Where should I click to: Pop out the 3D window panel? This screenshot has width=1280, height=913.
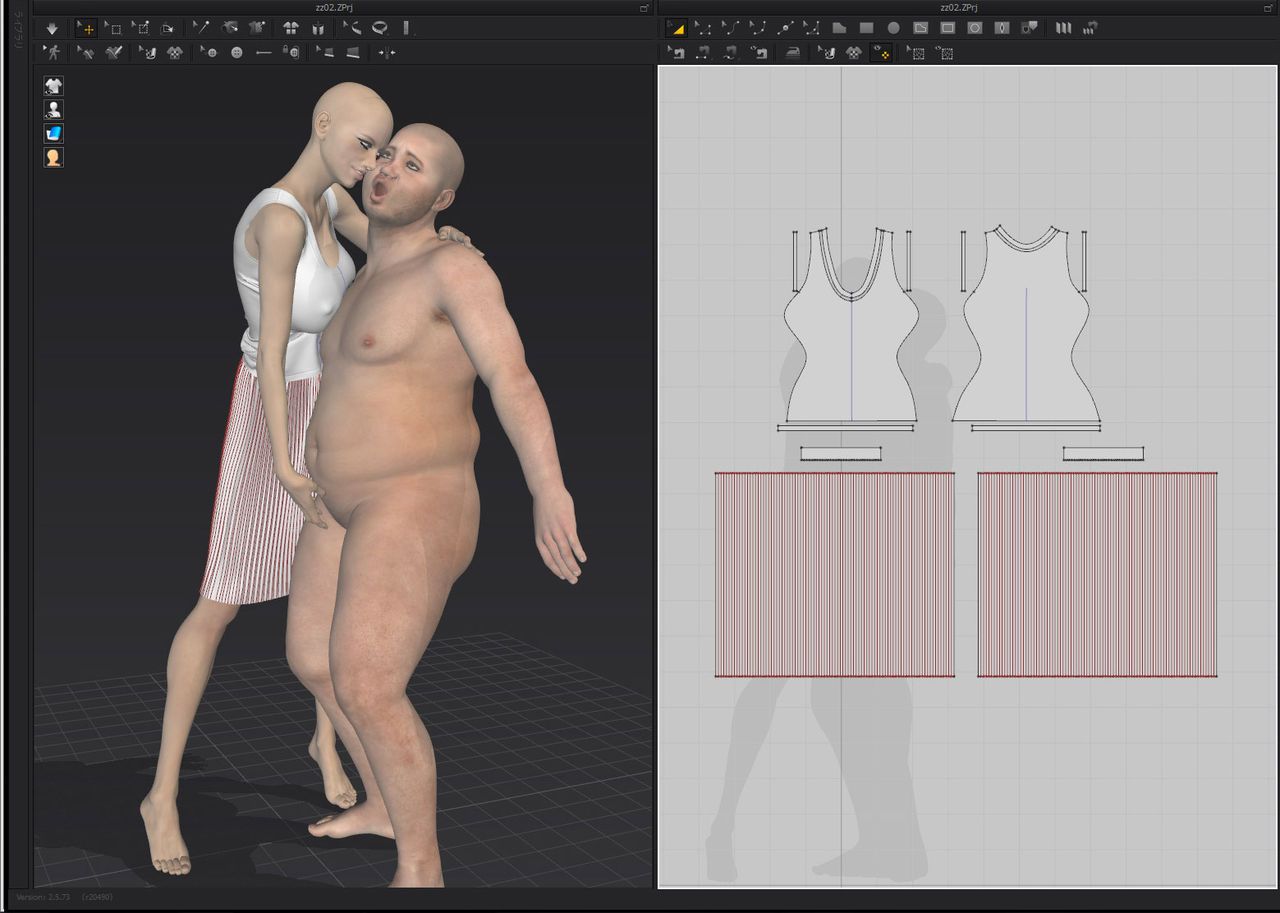(x=645, y=7)
